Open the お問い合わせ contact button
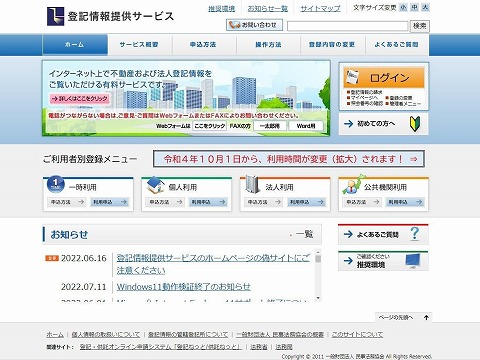480x360 pixels. 254,25
